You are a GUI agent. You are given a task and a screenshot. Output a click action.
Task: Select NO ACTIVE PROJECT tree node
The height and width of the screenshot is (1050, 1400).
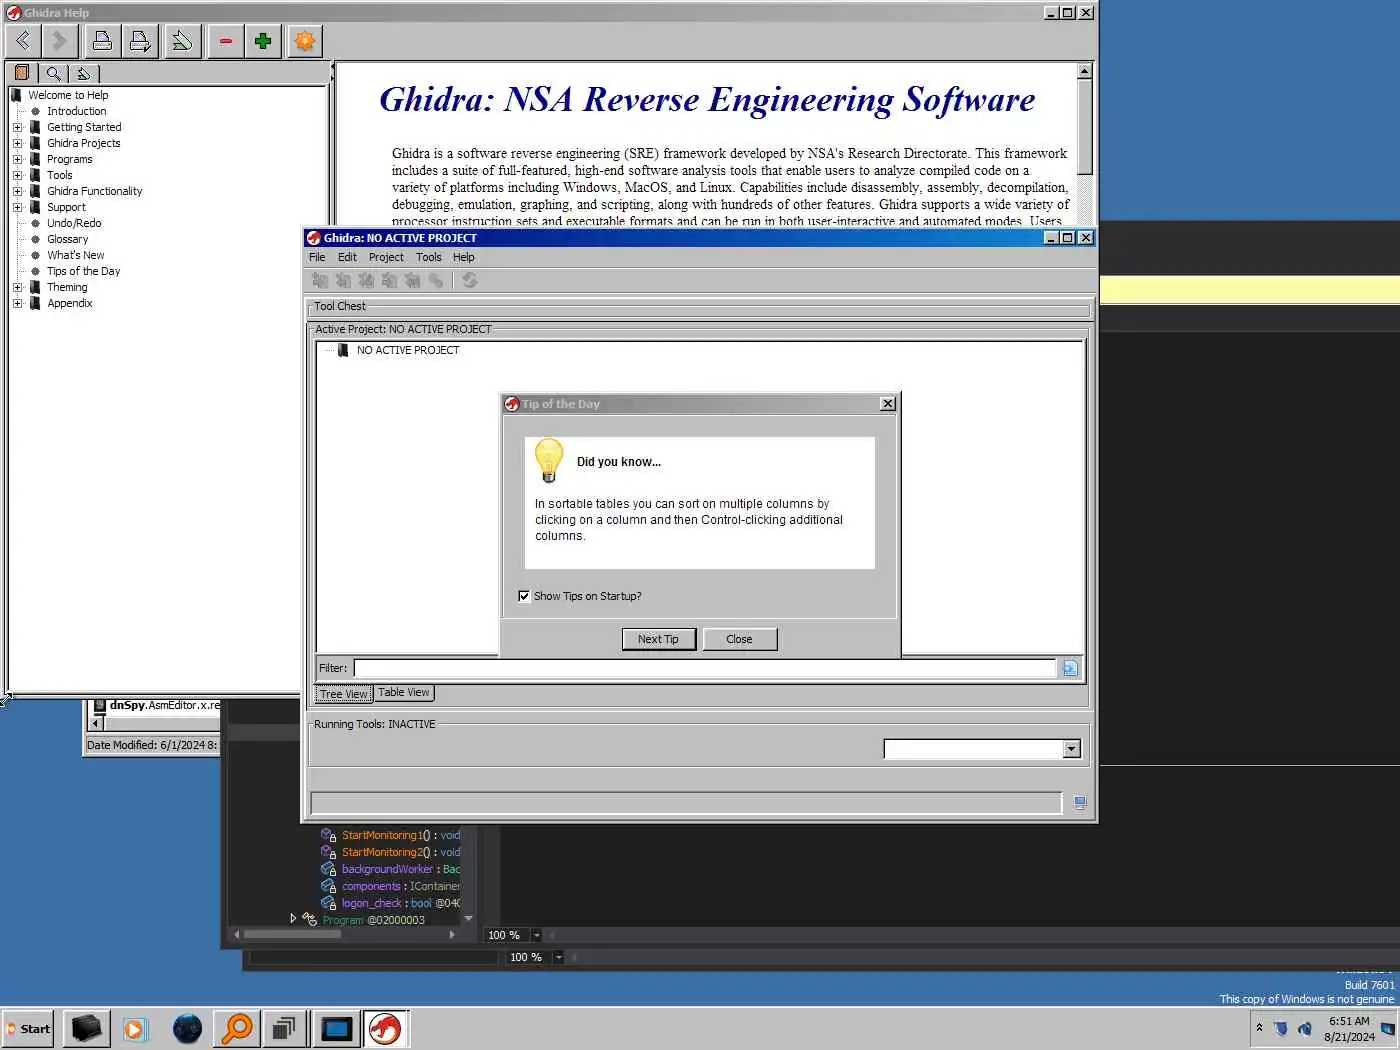click(408, 350)
